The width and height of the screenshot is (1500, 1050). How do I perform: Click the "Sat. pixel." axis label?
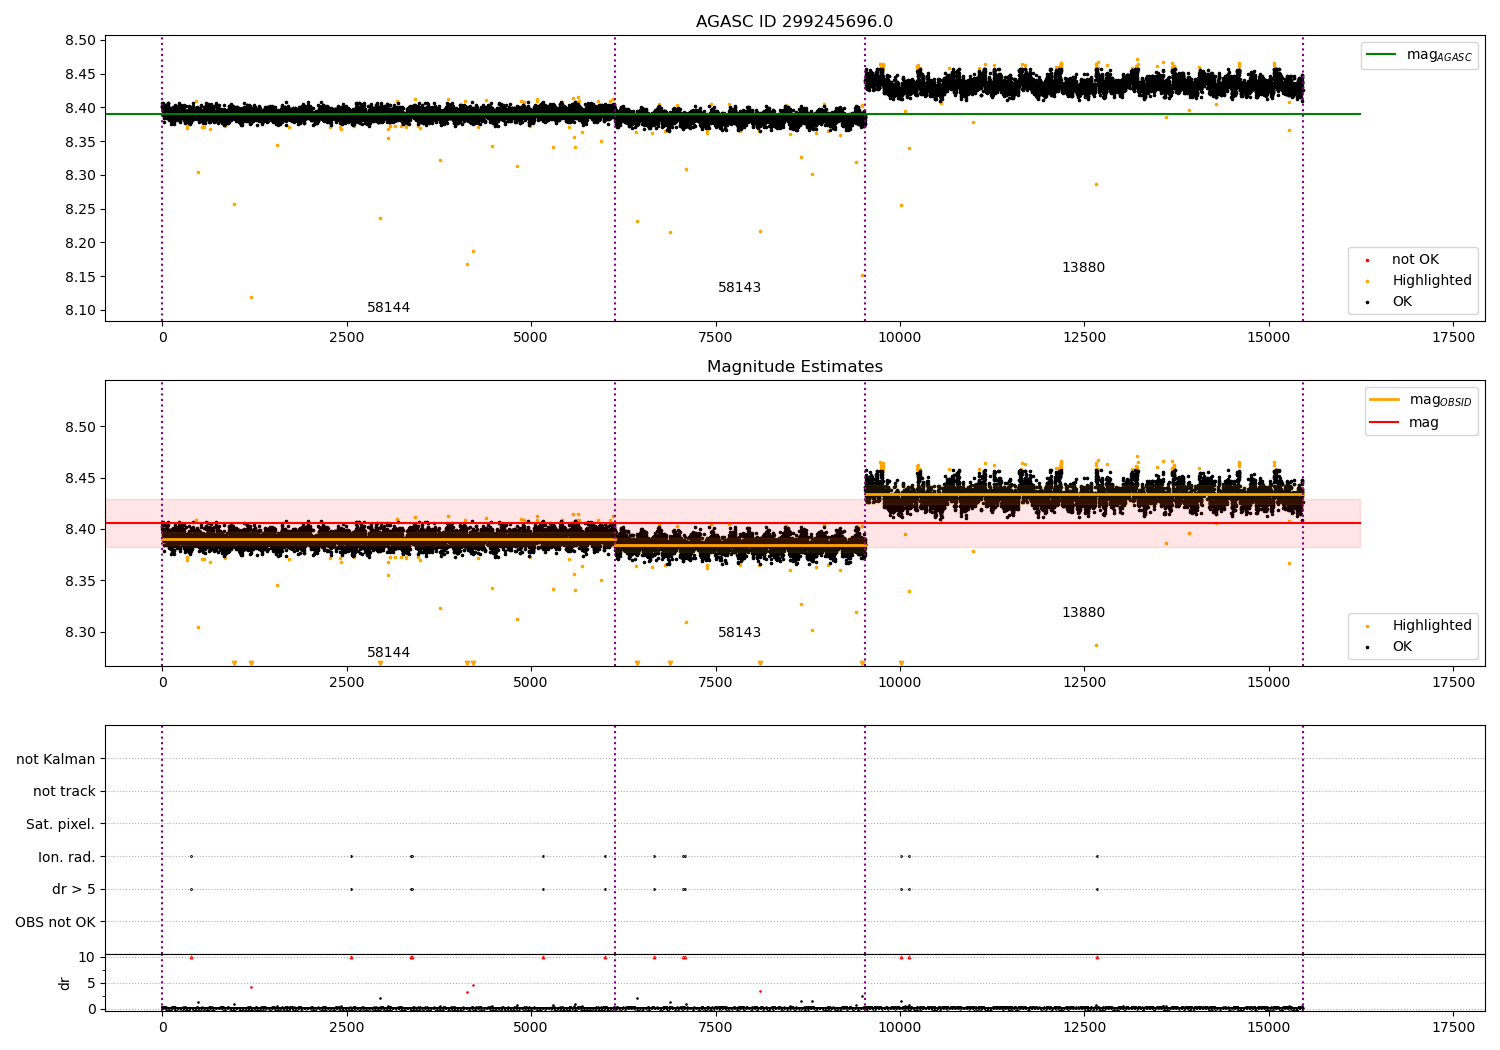61,825
